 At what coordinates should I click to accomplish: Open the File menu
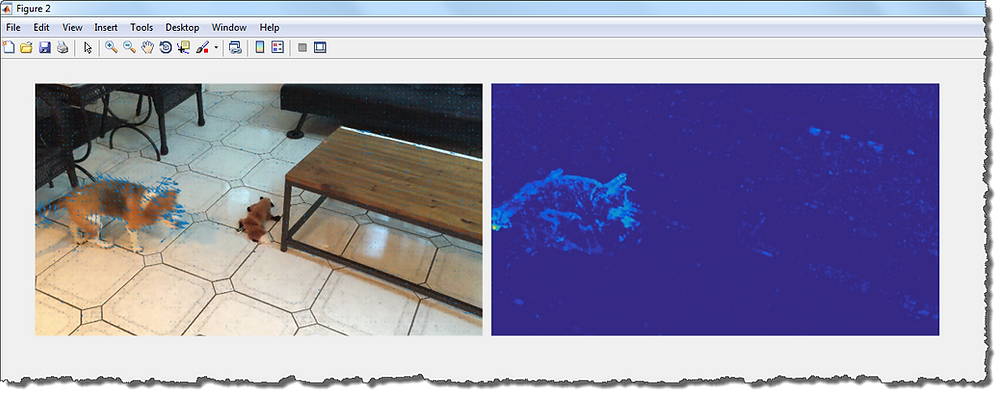click(13, 27)
